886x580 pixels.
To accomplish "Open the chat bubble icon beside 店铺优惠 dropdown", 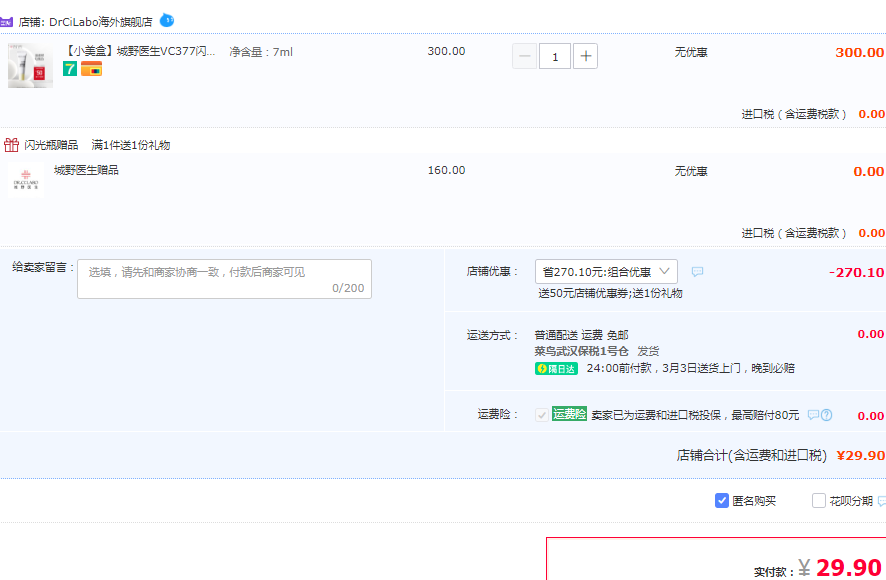I will click(697, 272).
